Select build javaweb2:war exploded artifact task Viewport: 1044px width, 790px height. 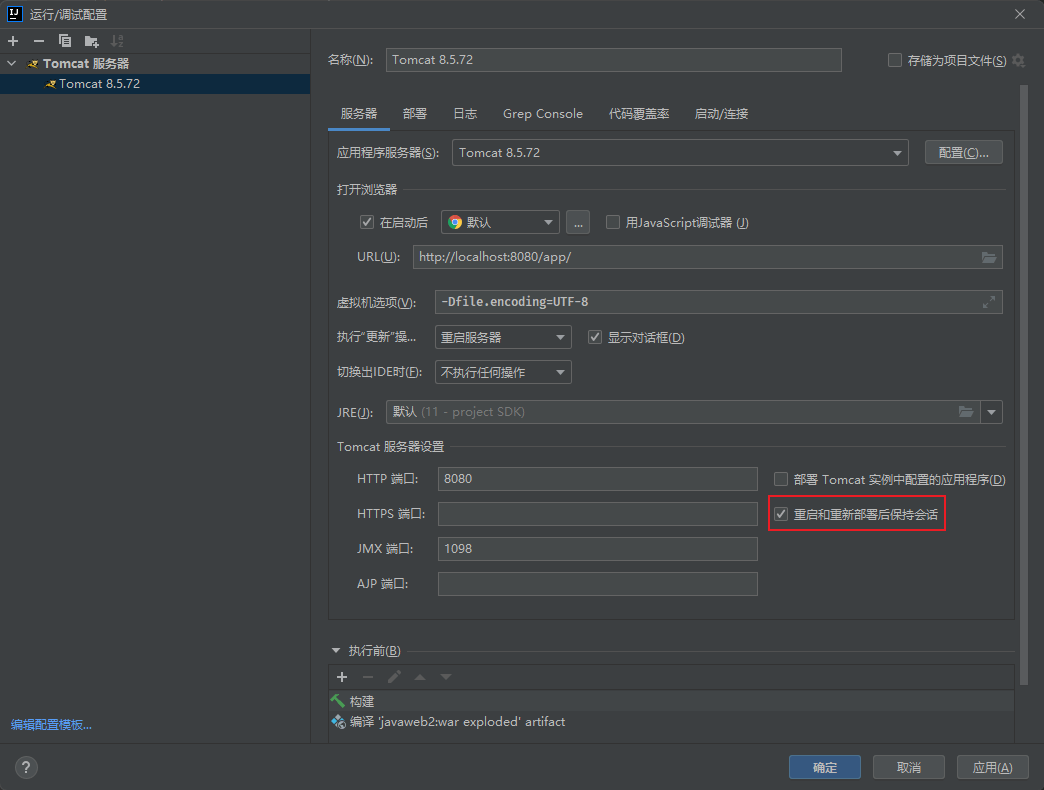671,722
